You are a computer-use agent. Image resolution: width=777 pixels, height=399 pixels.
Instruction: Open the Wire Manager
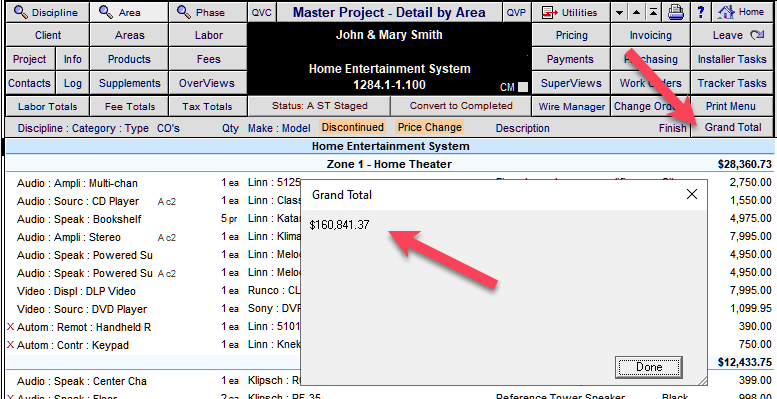coord(571,106)
